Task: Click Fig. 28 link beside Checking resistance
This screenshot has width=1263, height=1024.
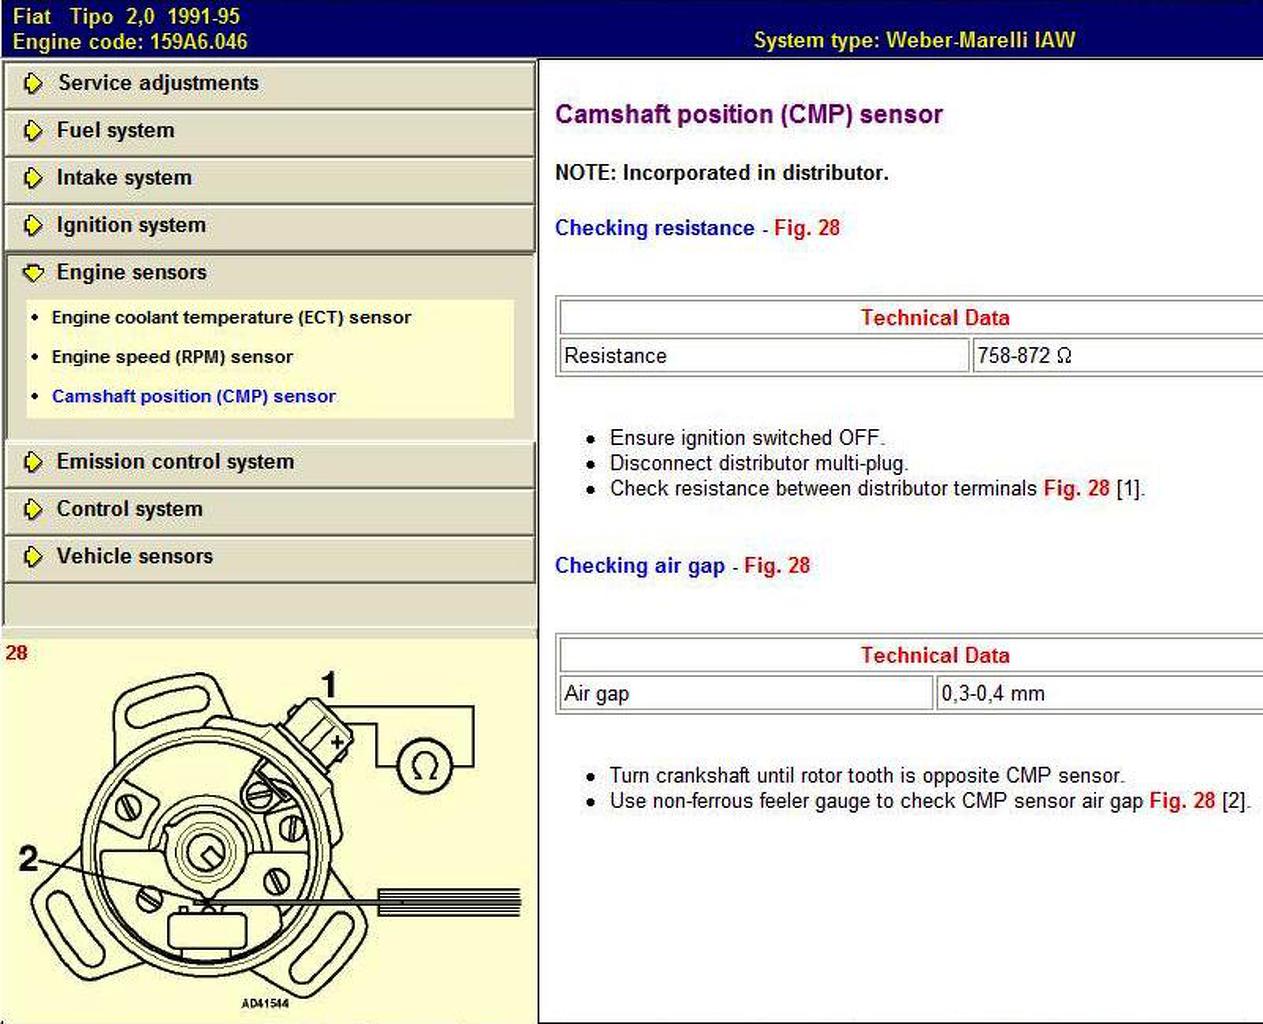Action: click(807, 228)
